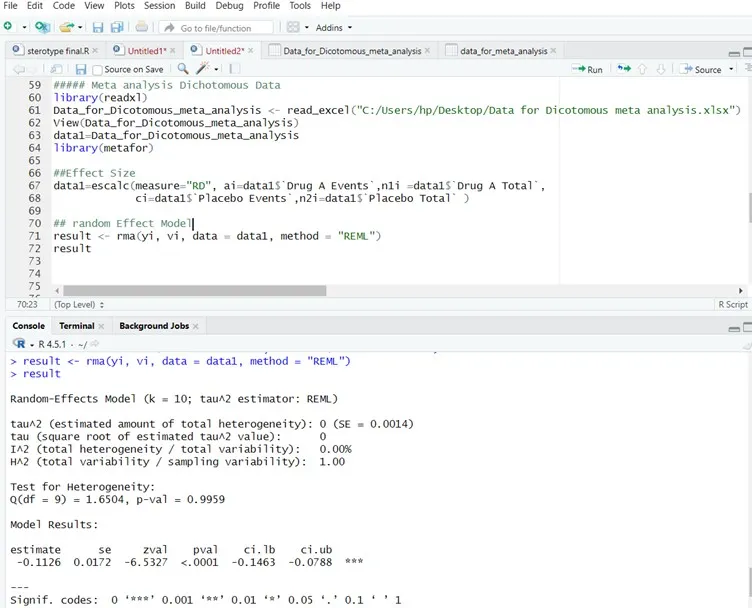Close the sterotype final.R tab

pyautogui.click(x=95, y=50)
